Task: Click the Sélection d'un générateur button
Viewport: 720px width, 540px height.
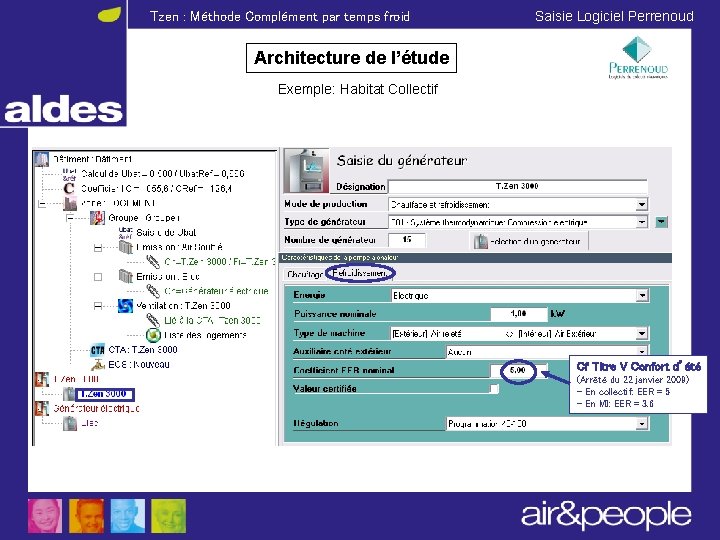Action: (529, 241)
